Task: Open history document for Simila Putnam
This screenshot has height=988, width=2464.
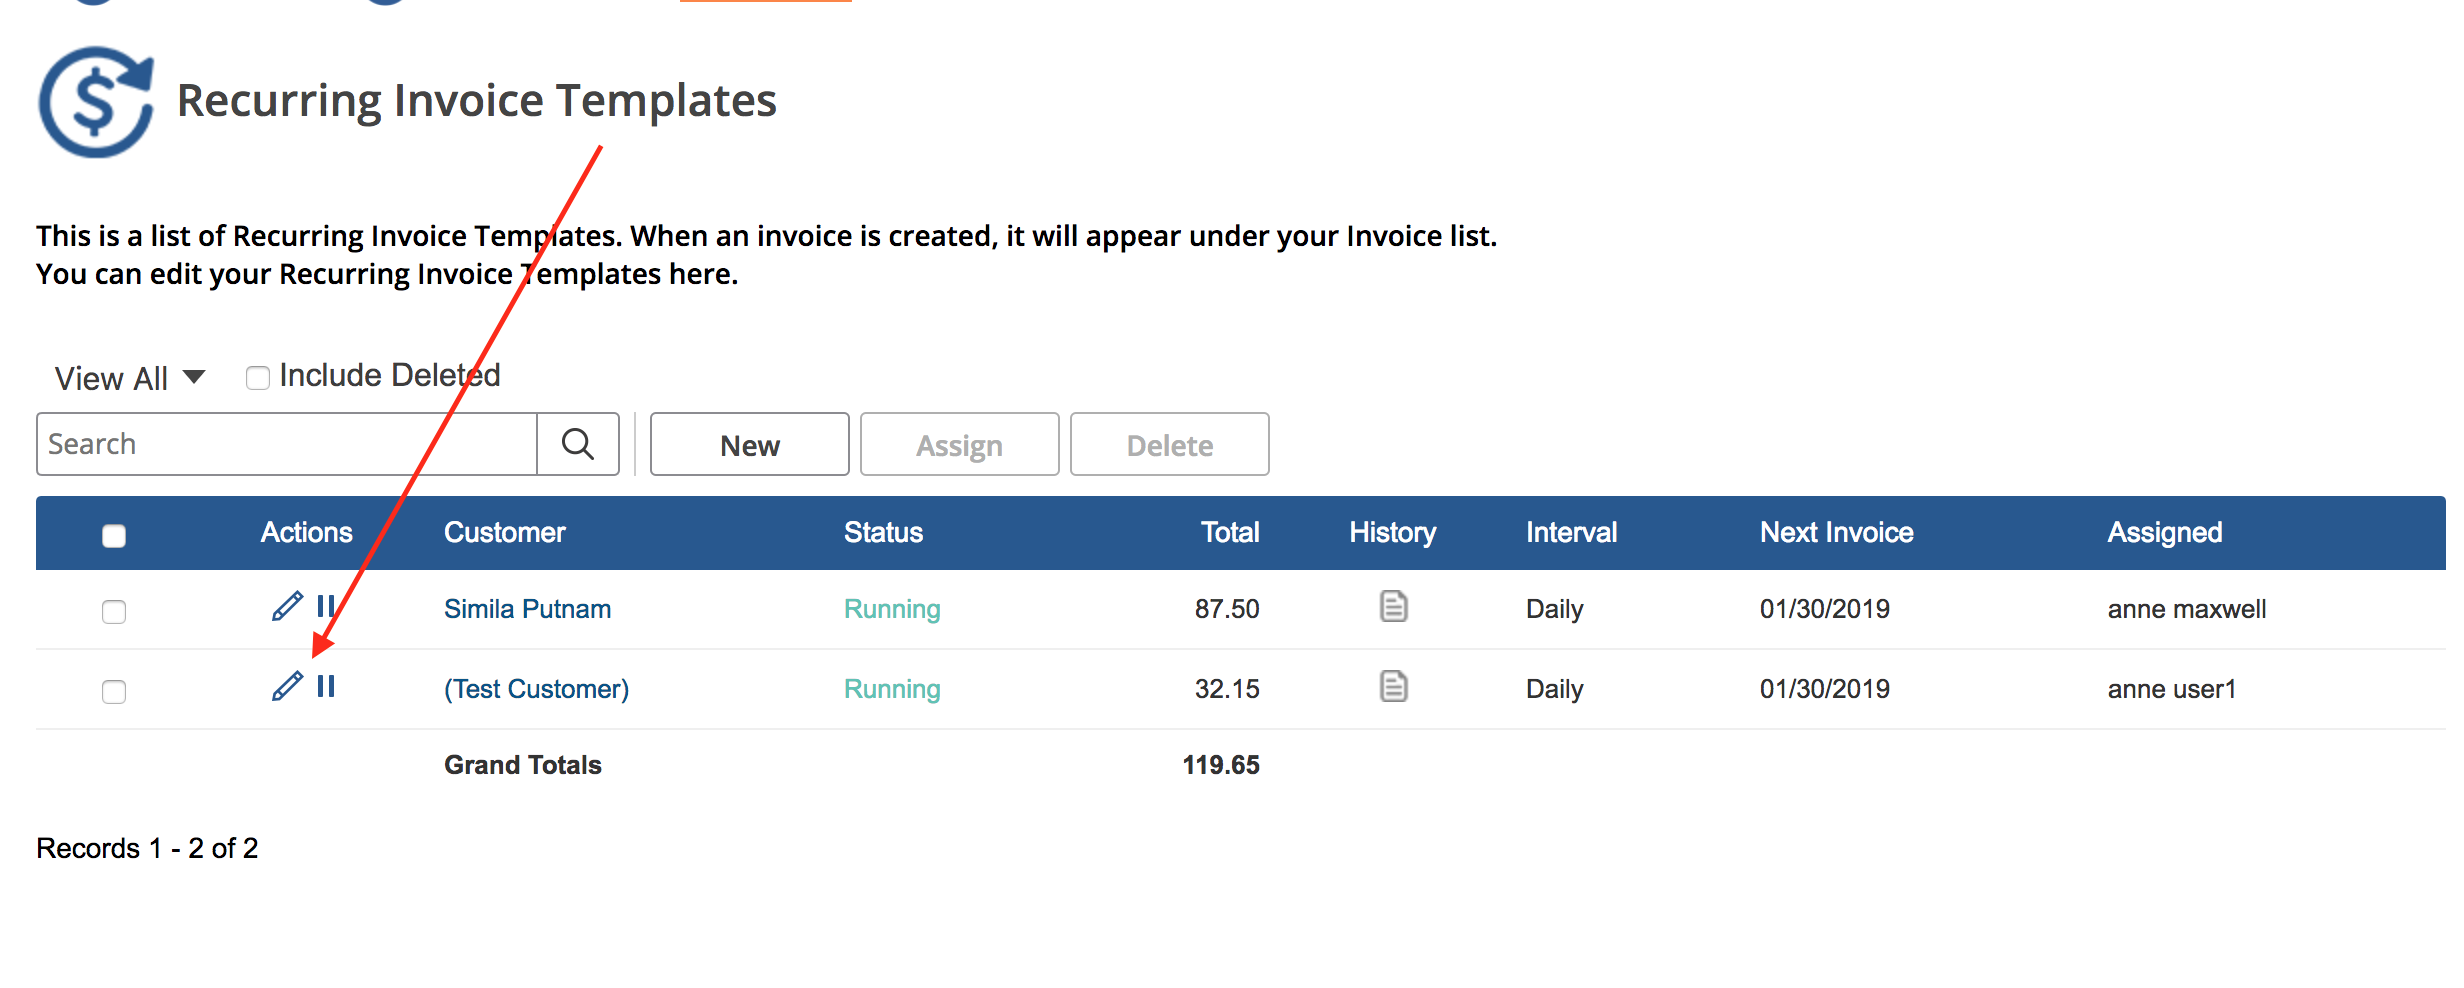Action: tap(1393, 607)
